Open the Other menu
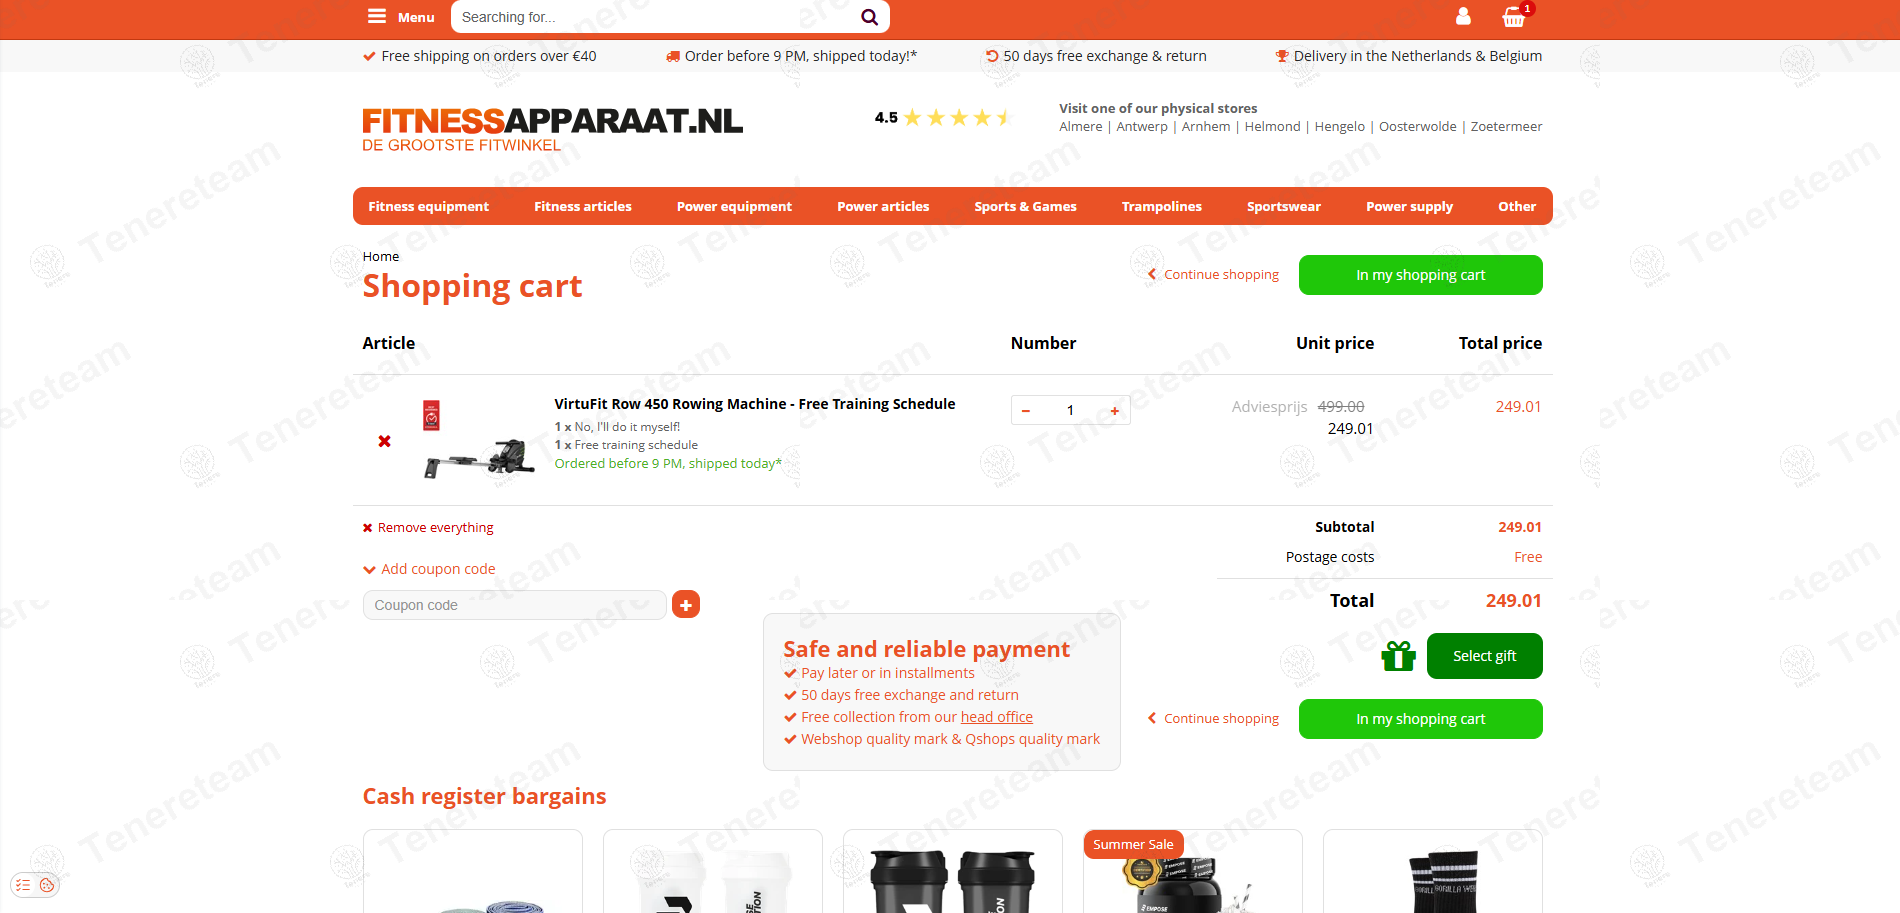 1517,206
